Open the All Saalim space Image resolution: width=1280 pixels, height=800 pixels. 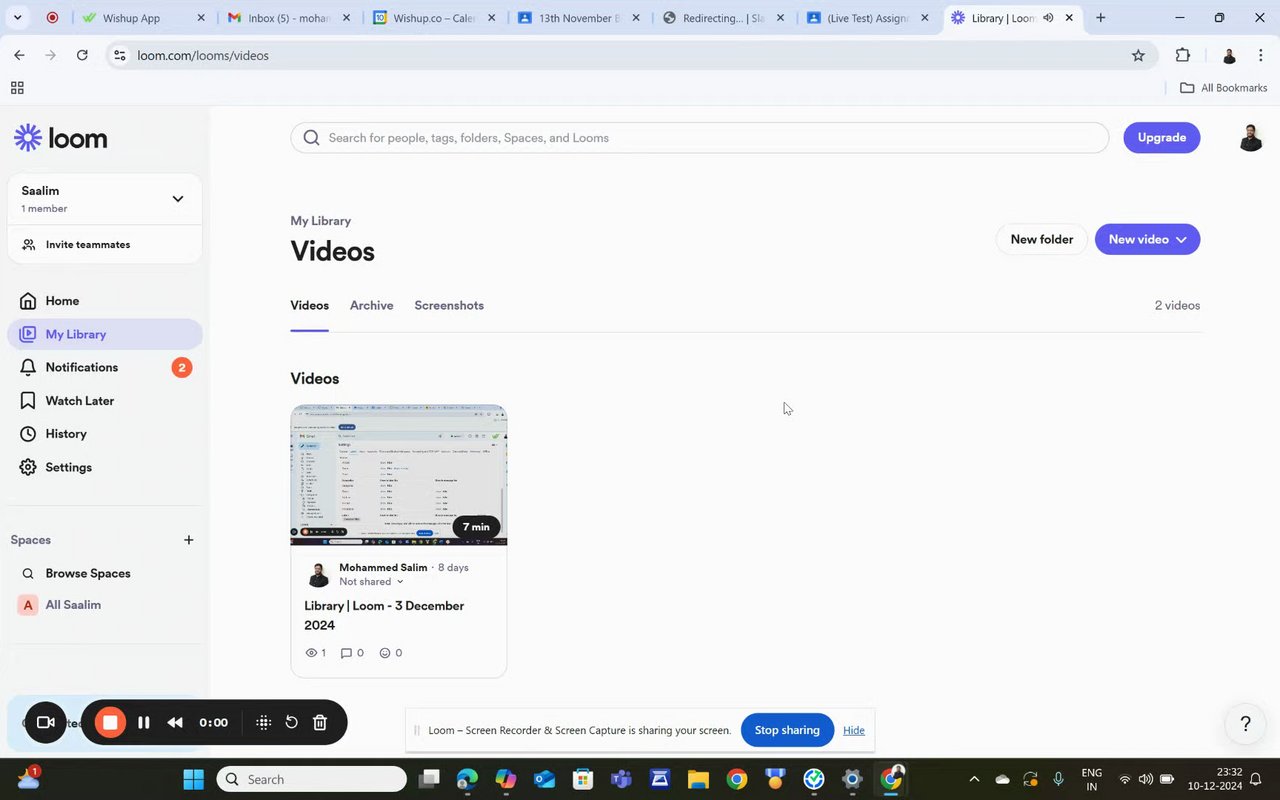(73, 605)
